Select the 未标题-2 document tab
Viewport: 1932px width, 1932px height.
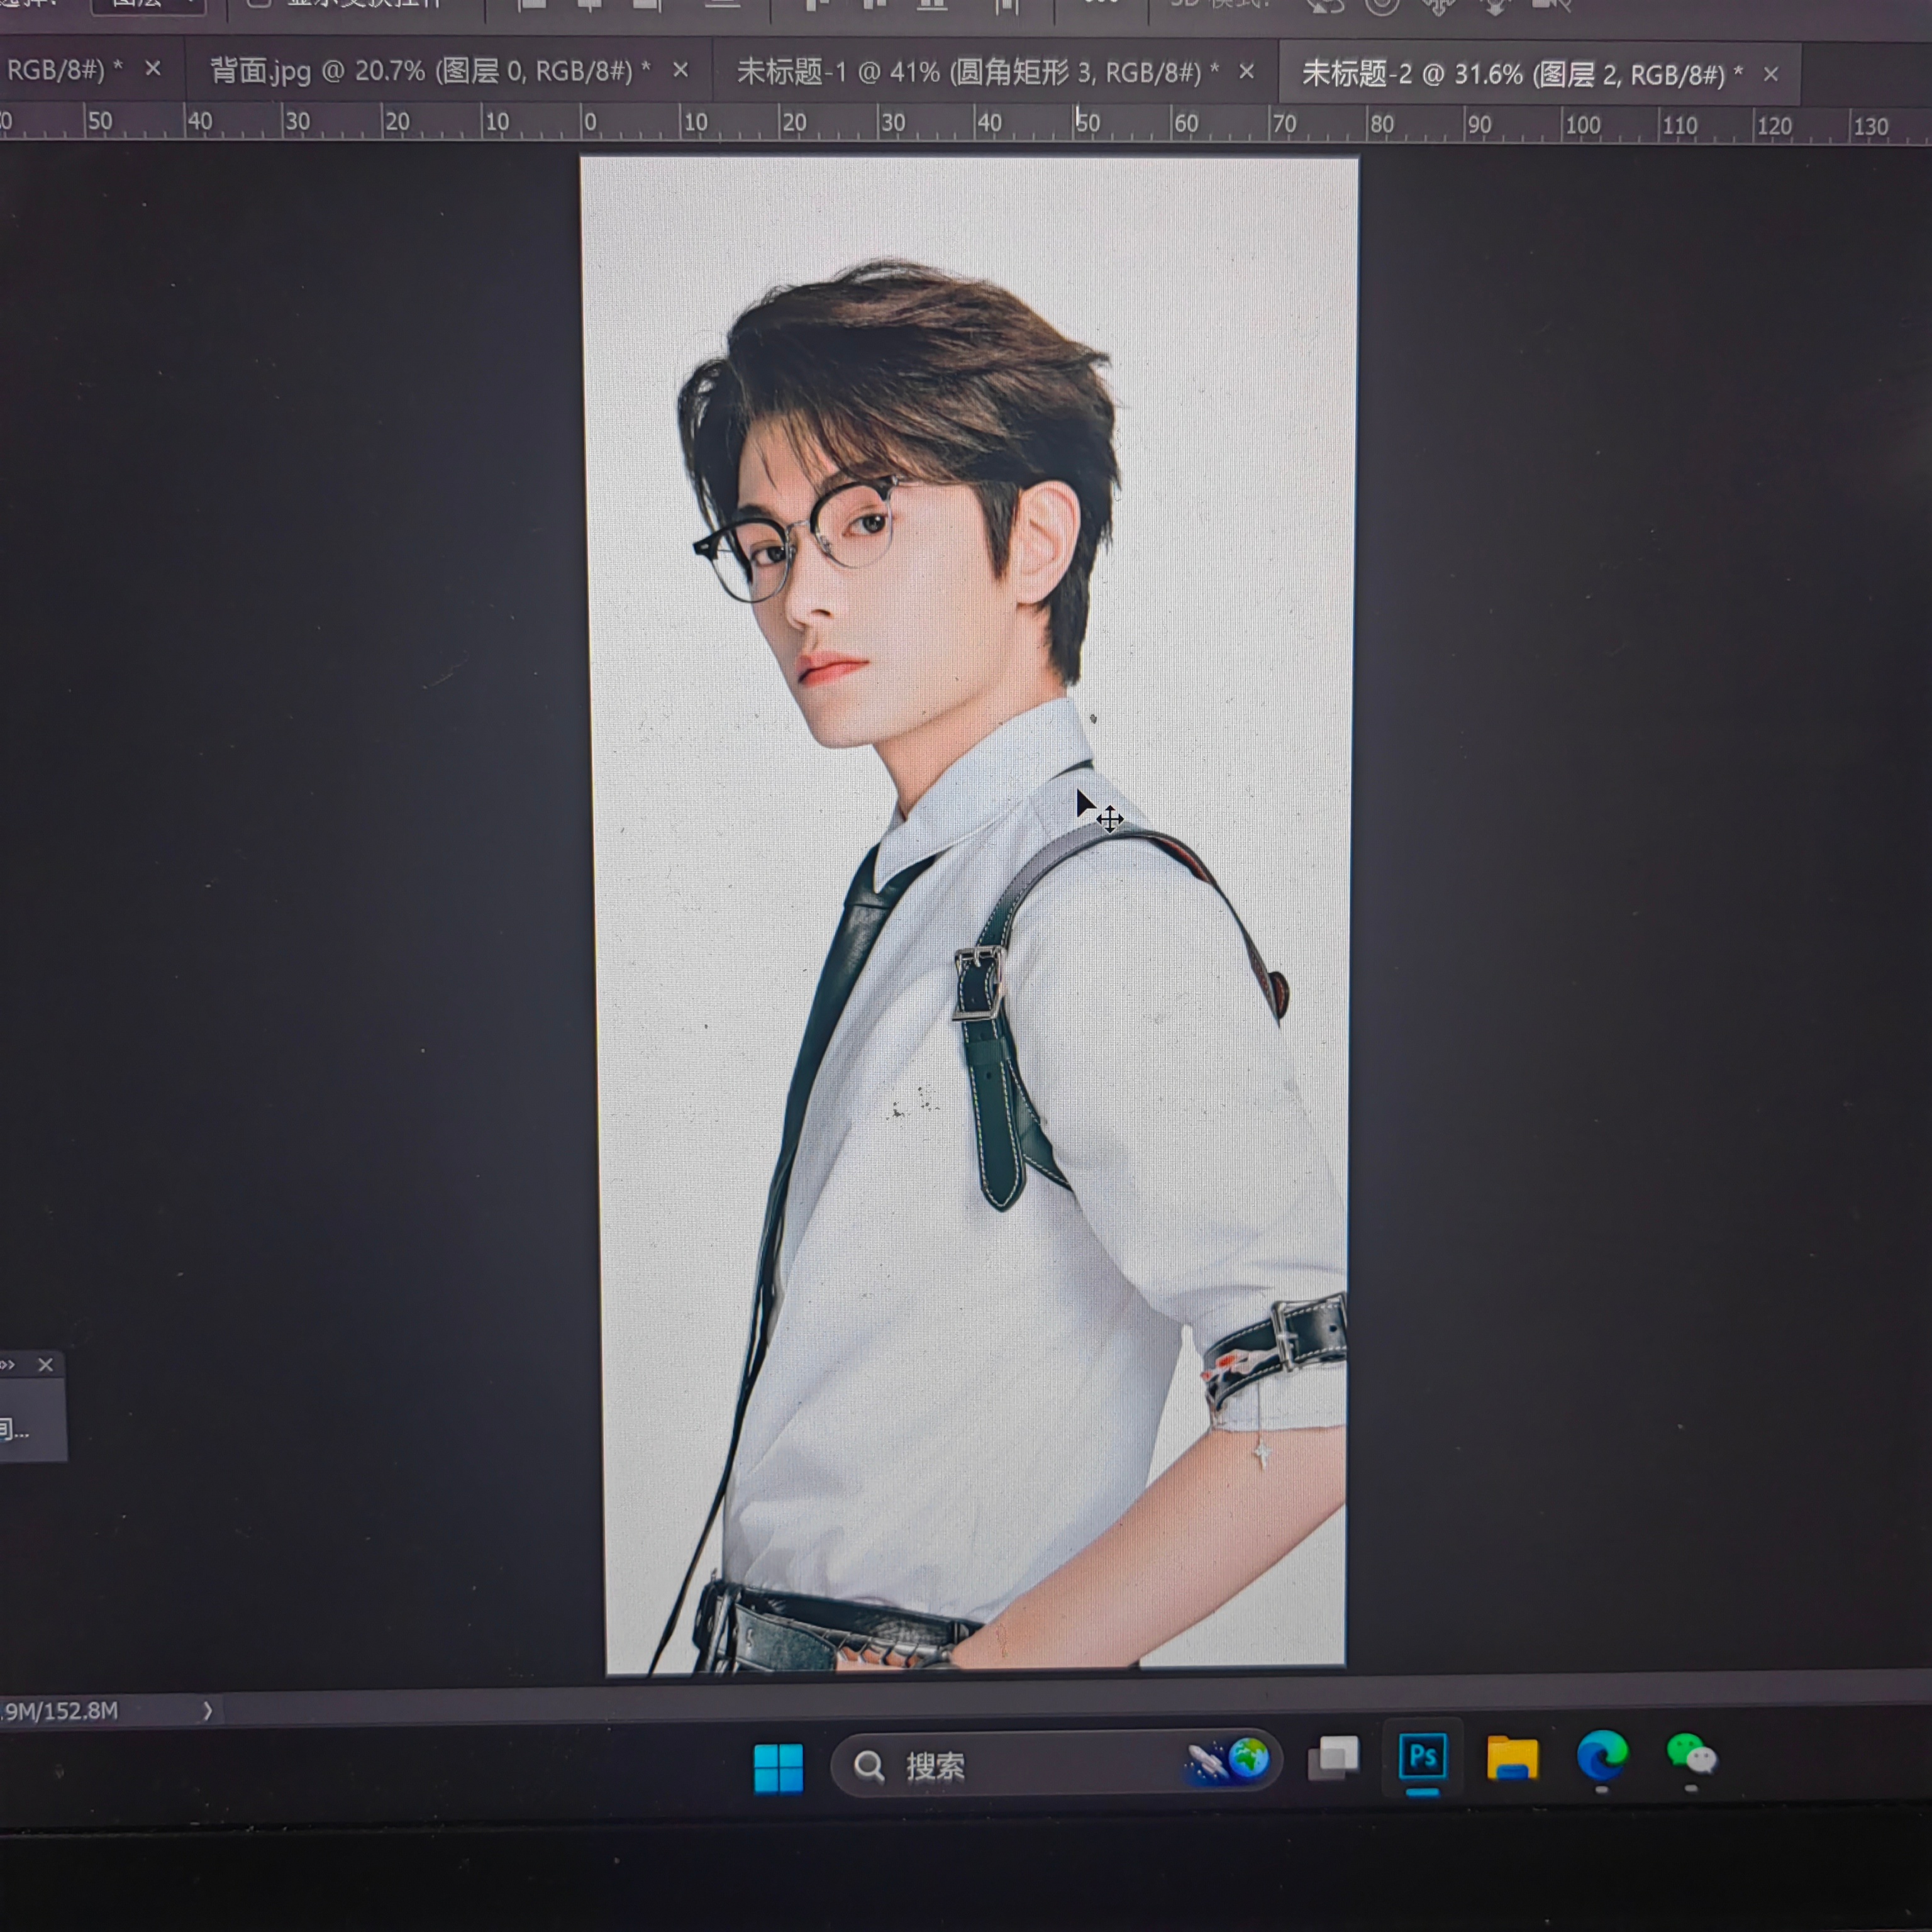(x=1520, y=74)
